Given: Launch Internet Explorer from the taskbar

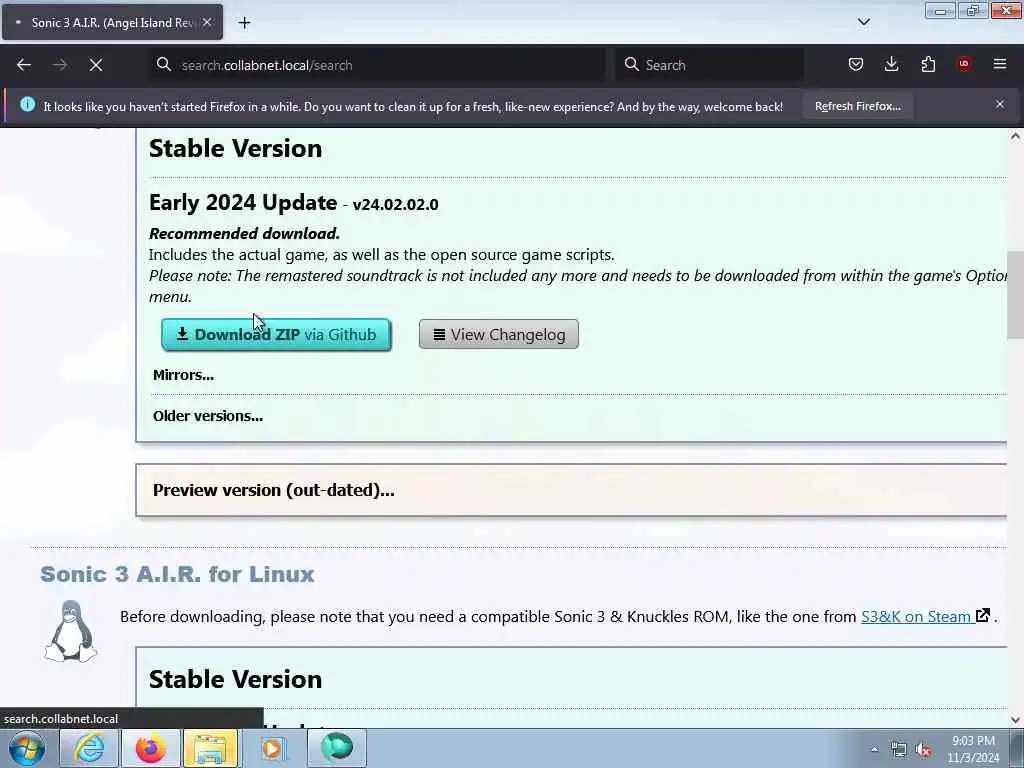Looking at the screenshot, I should coord(89,748).
